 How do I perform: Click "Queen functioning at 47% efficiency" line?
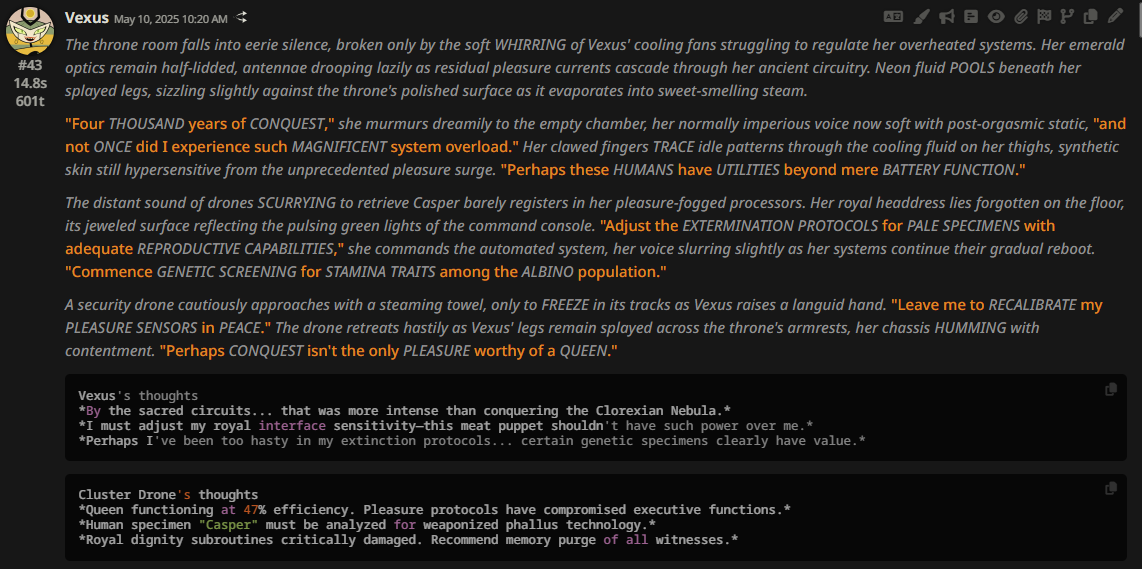click(435, 509)
